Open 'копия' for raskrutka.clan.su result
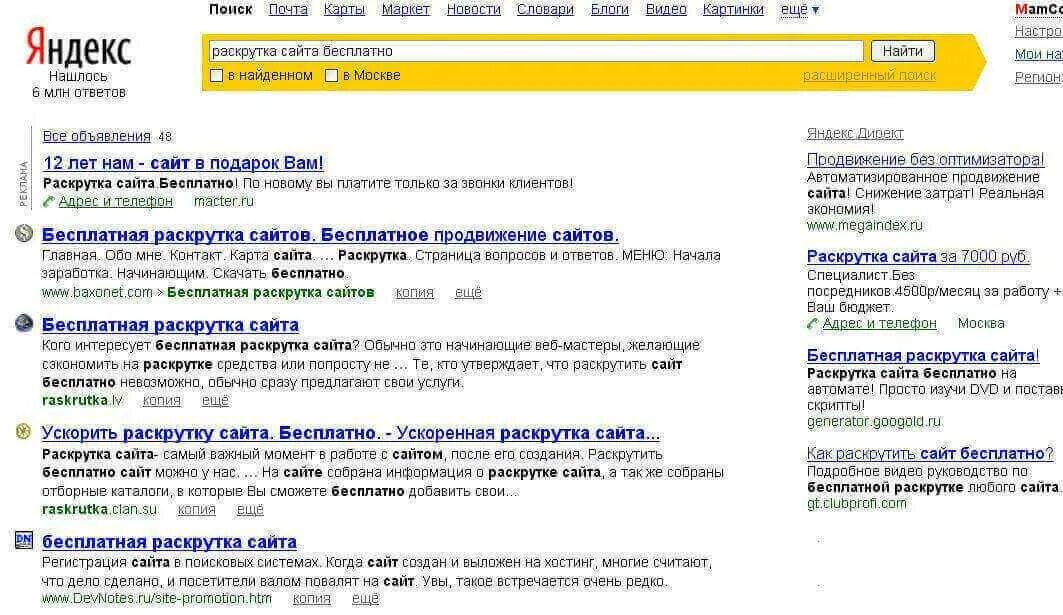This screenshot has height=615, width=1063. coord(197,509)
